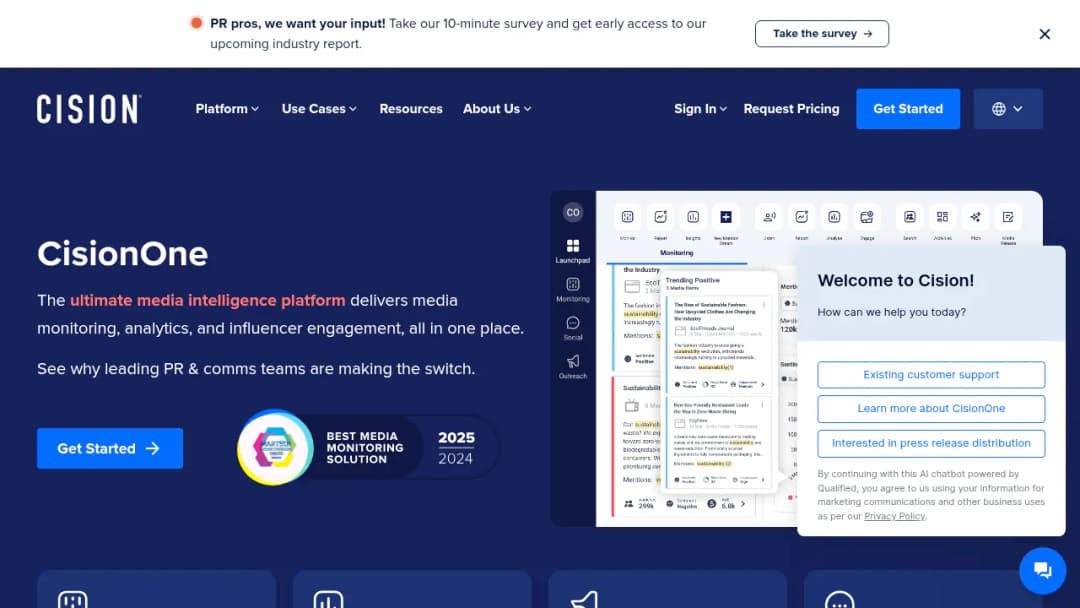This screenshot has height=608, width=1080.
Task: Click the Take the survey button
Action: [x=822, y=34]
